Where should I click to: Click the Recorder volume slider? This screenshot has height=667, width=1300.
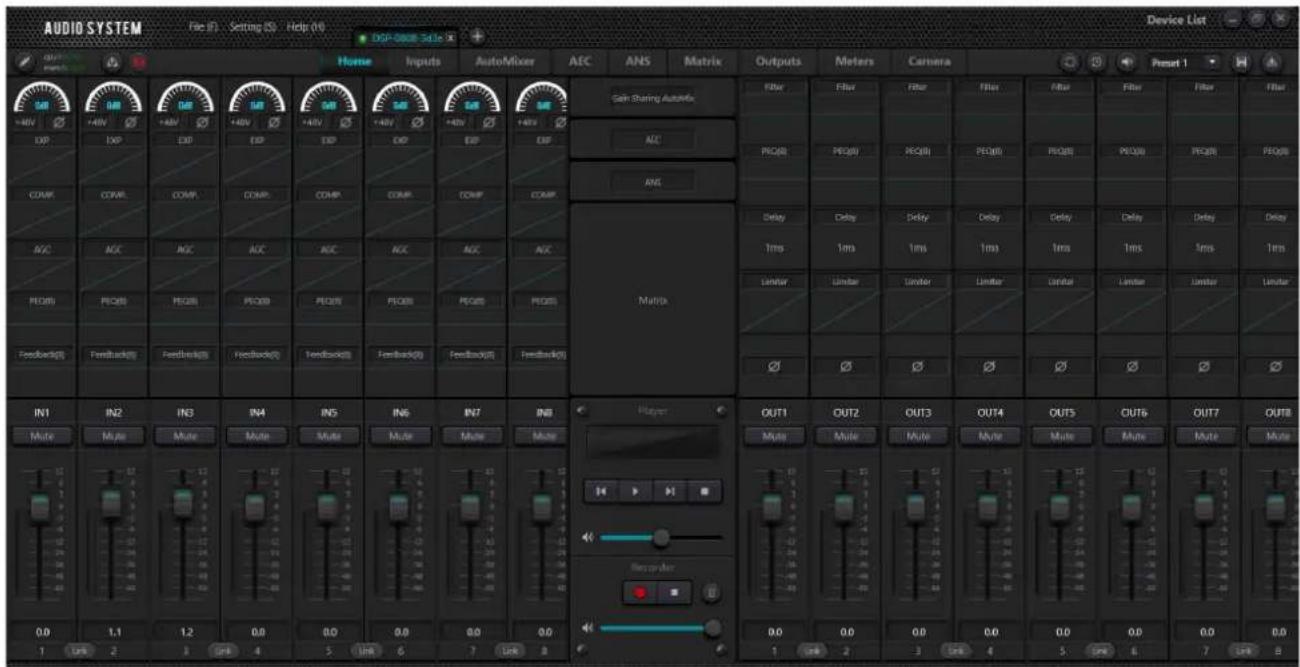click(662, 629)
